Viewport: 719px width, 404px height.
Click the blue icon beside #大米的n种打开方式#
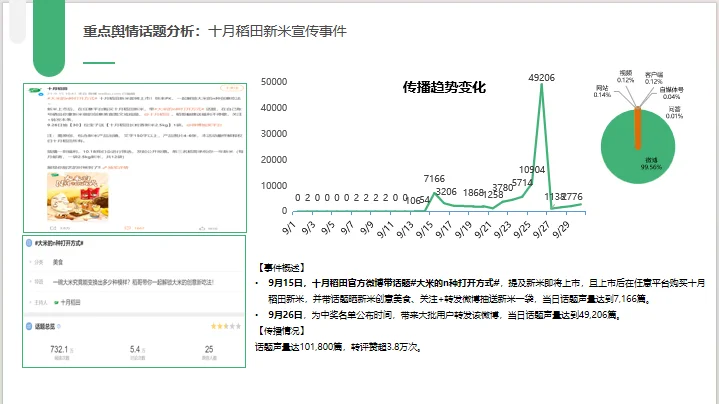(29, 243)
